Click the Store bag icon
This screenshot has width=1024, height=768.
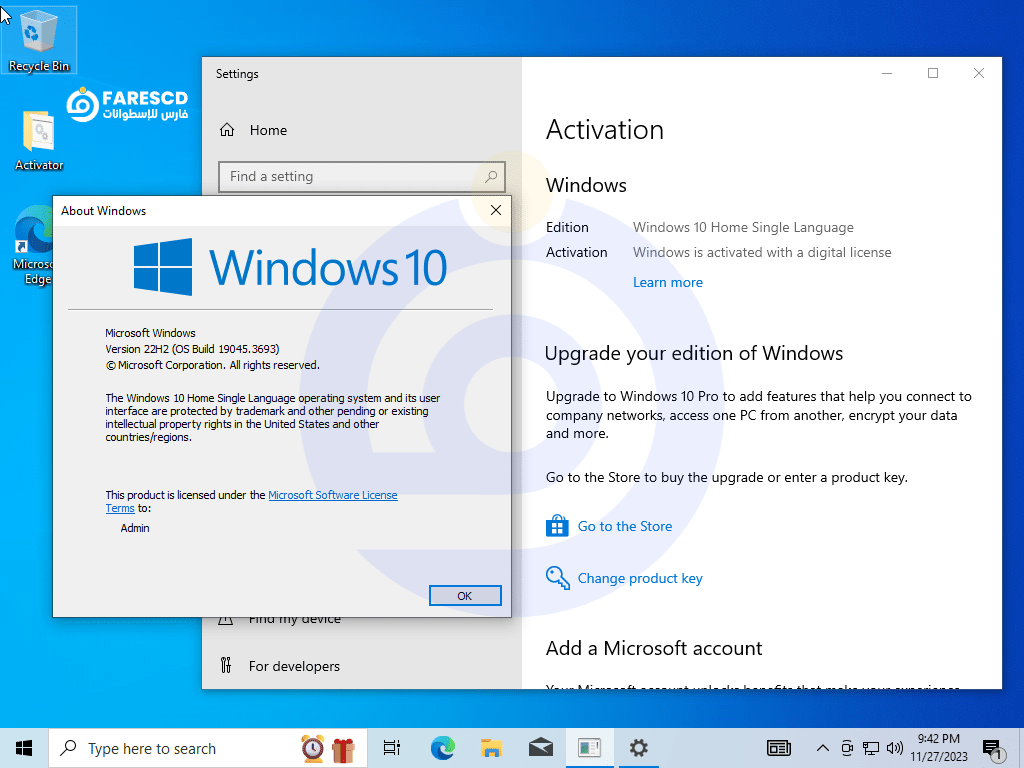(557, 526)
